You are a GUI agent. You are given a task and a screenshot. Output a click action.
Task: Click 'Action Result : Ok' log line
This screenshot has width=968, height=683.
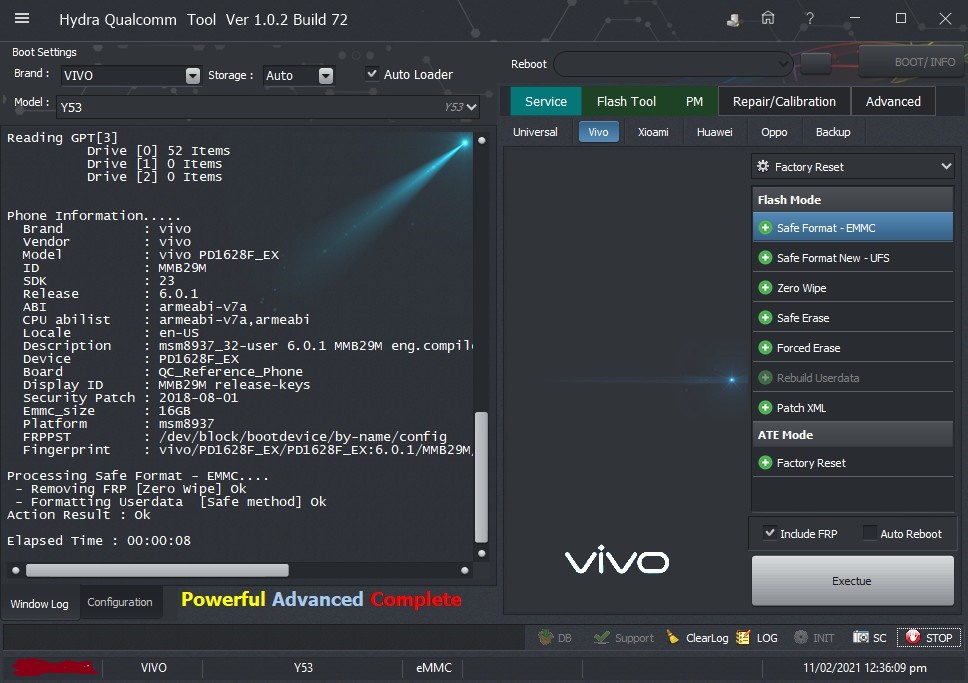point(78,514)
